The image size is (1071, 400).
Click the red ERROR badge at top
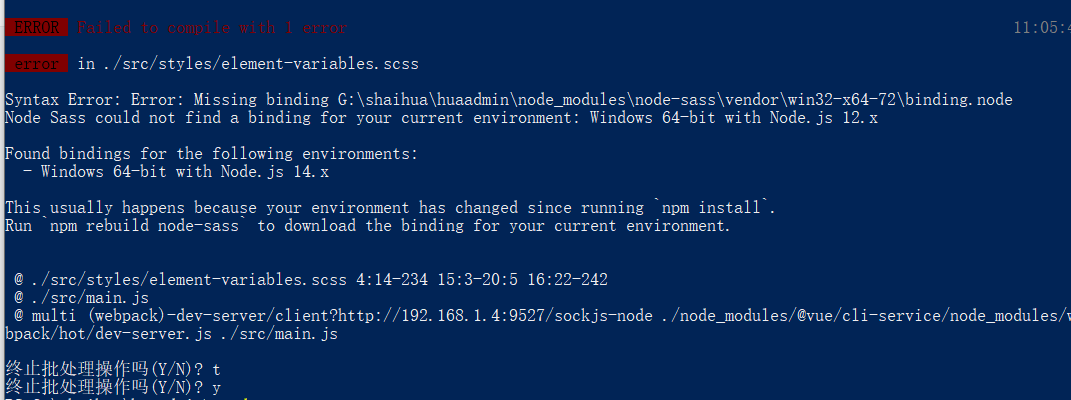pyautogui.click(x=36, y=27)
